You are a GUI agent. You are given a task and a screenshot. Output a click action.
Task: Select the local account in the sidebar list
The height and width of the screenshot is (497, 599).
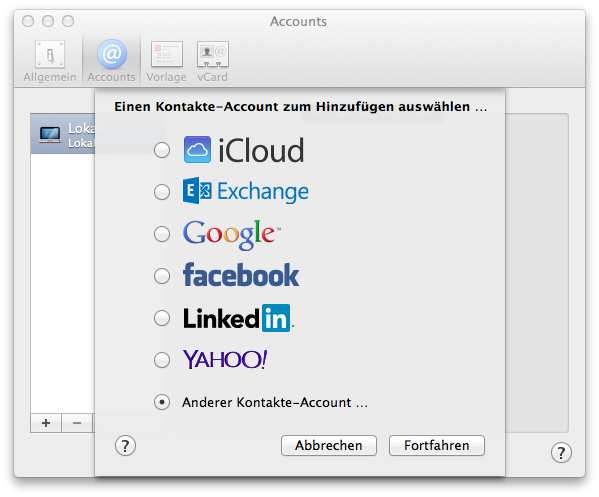click(x=63, y=134)
